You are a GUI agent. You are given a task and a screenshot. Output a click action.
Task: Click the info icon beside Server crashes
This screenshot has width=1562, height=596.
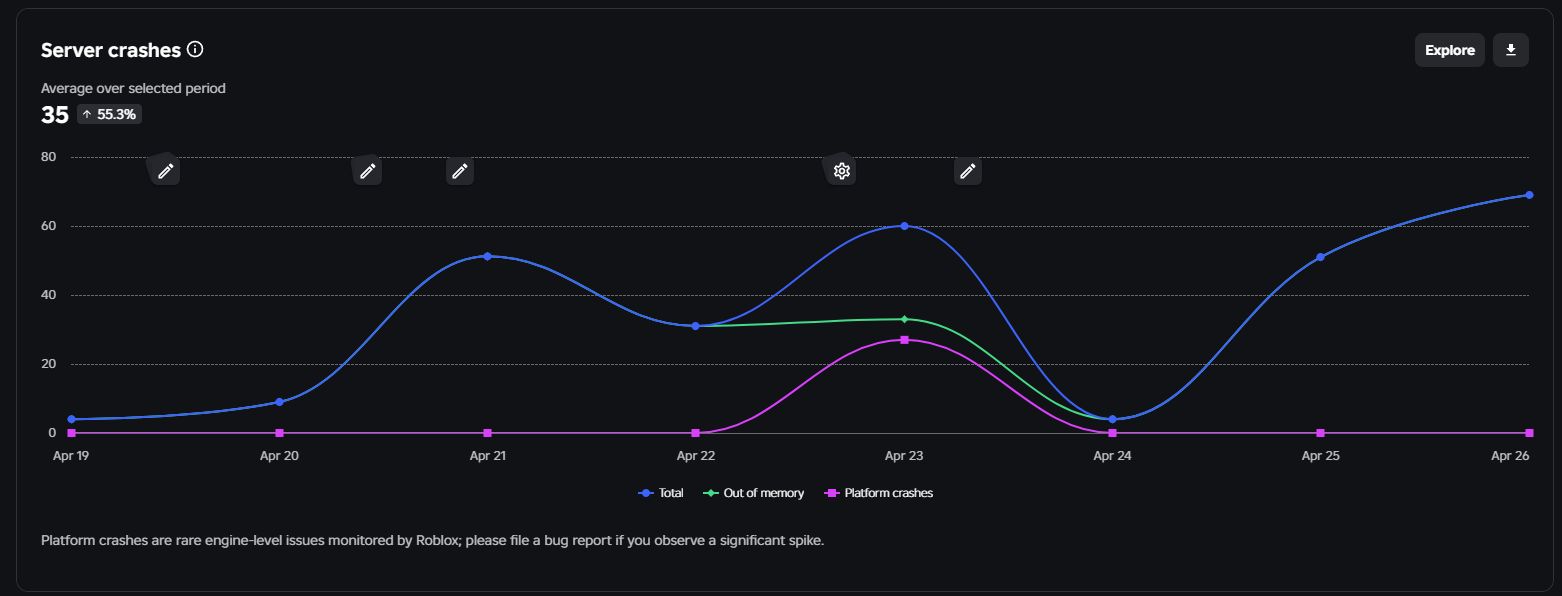pyautogui.click(x=196, y=49)
